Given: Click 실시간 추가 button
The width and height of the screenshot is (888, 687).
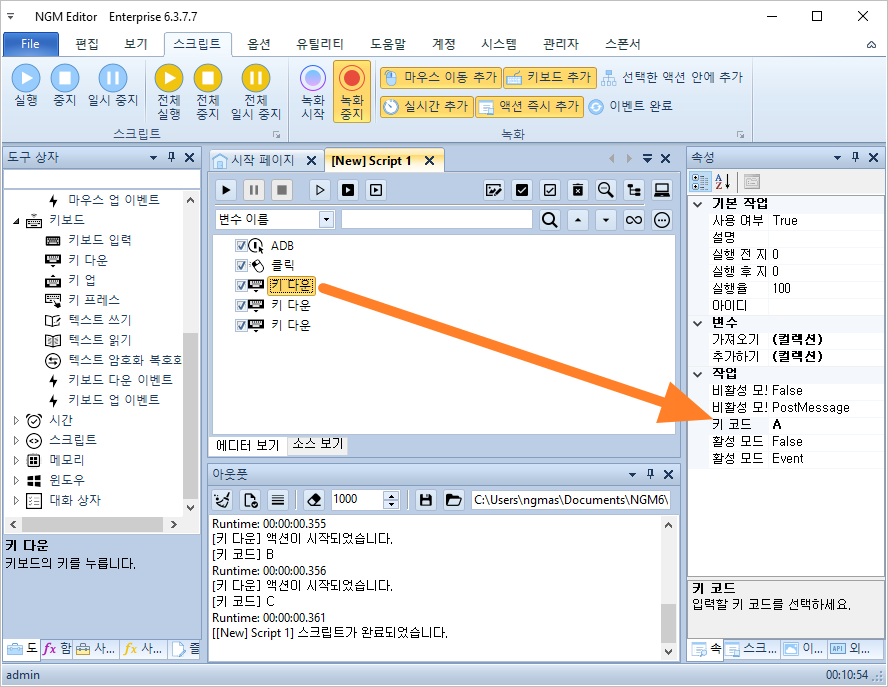Looking at the screenshot, I should click(426, 106).
